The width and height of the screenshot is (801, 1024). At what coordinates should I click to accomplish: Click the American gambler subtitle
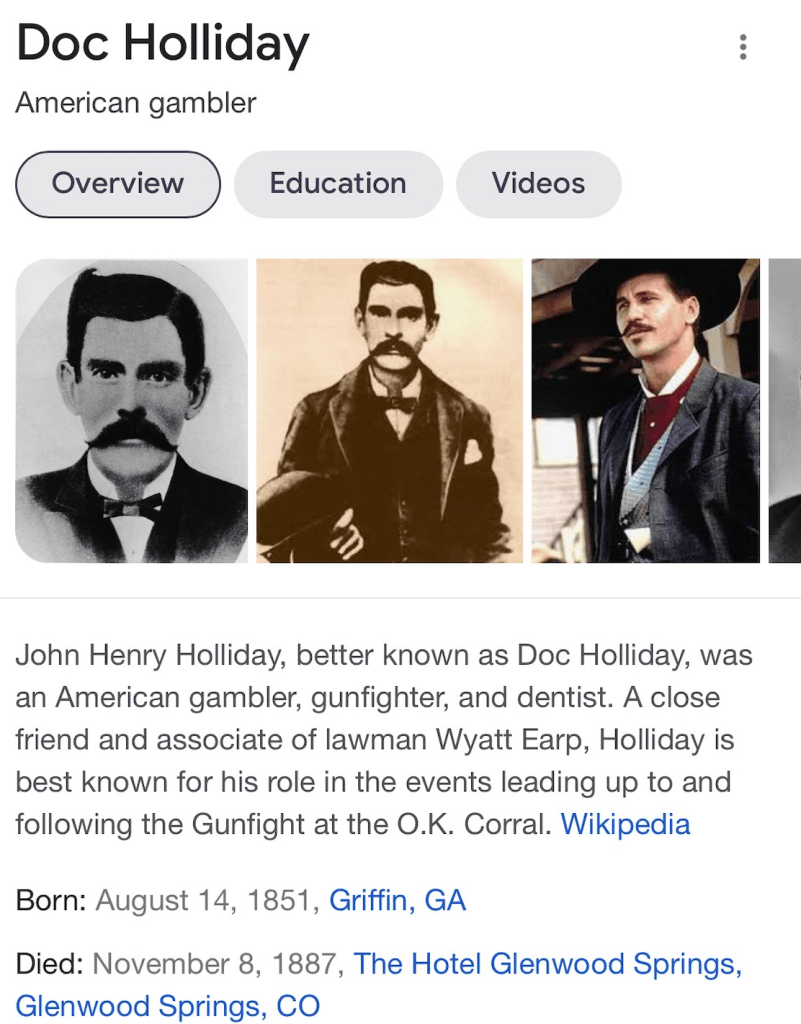[x=136, y=103]
